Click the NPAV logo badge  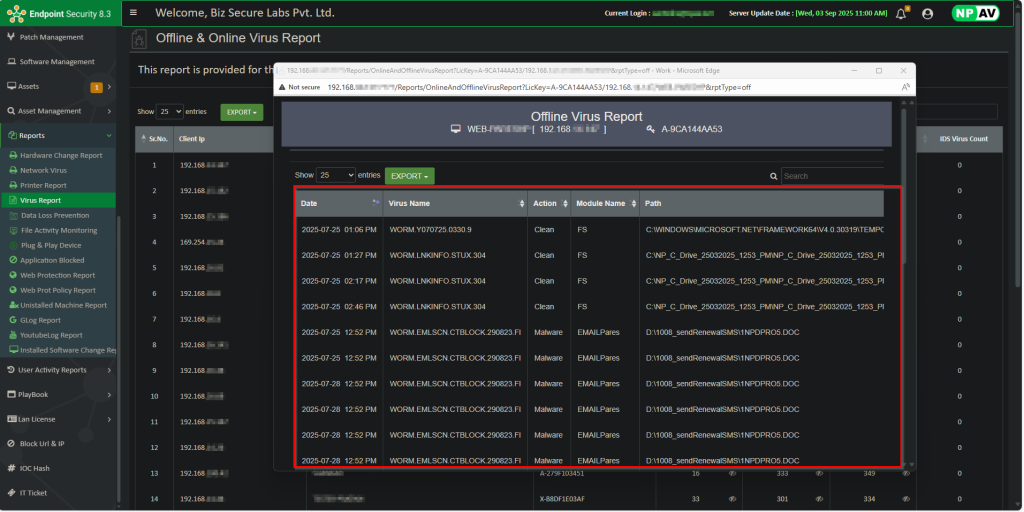[x=974, y=14]
